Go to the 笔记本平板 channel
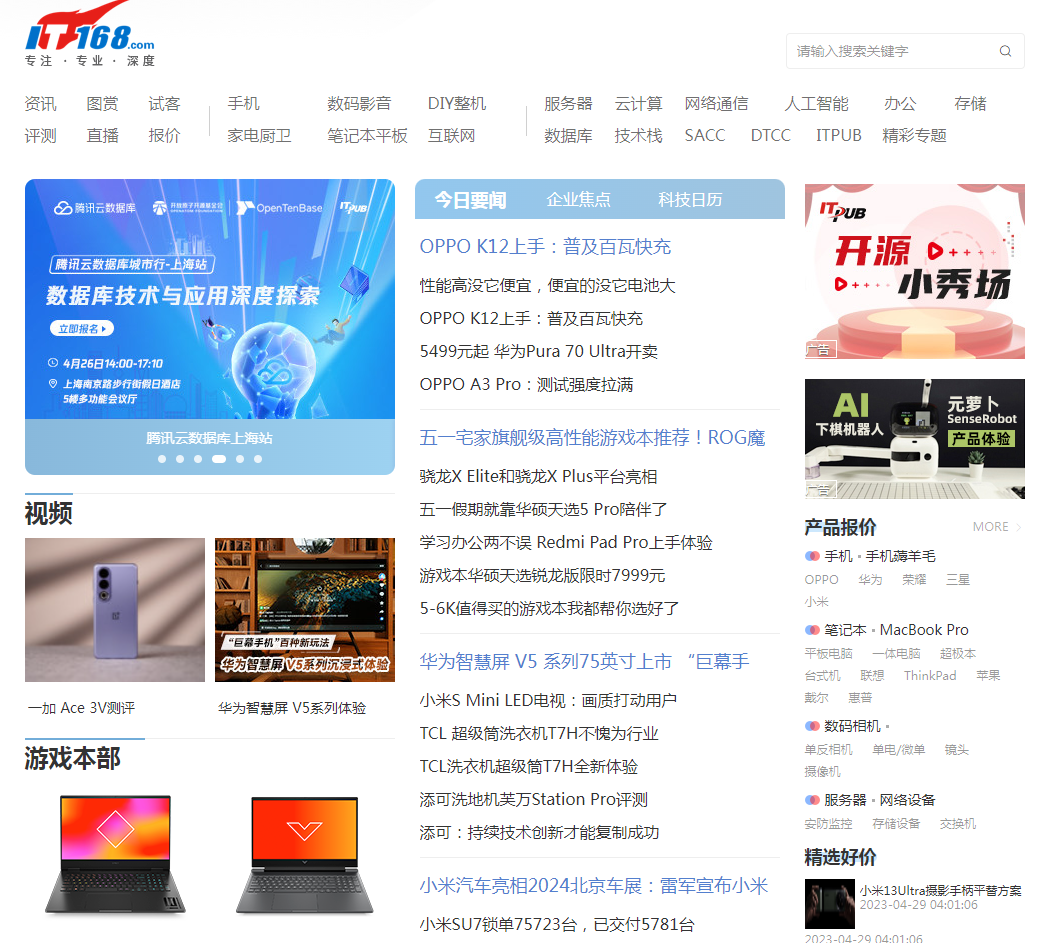Screen dimensions: 1060x943 click(367, 136)
